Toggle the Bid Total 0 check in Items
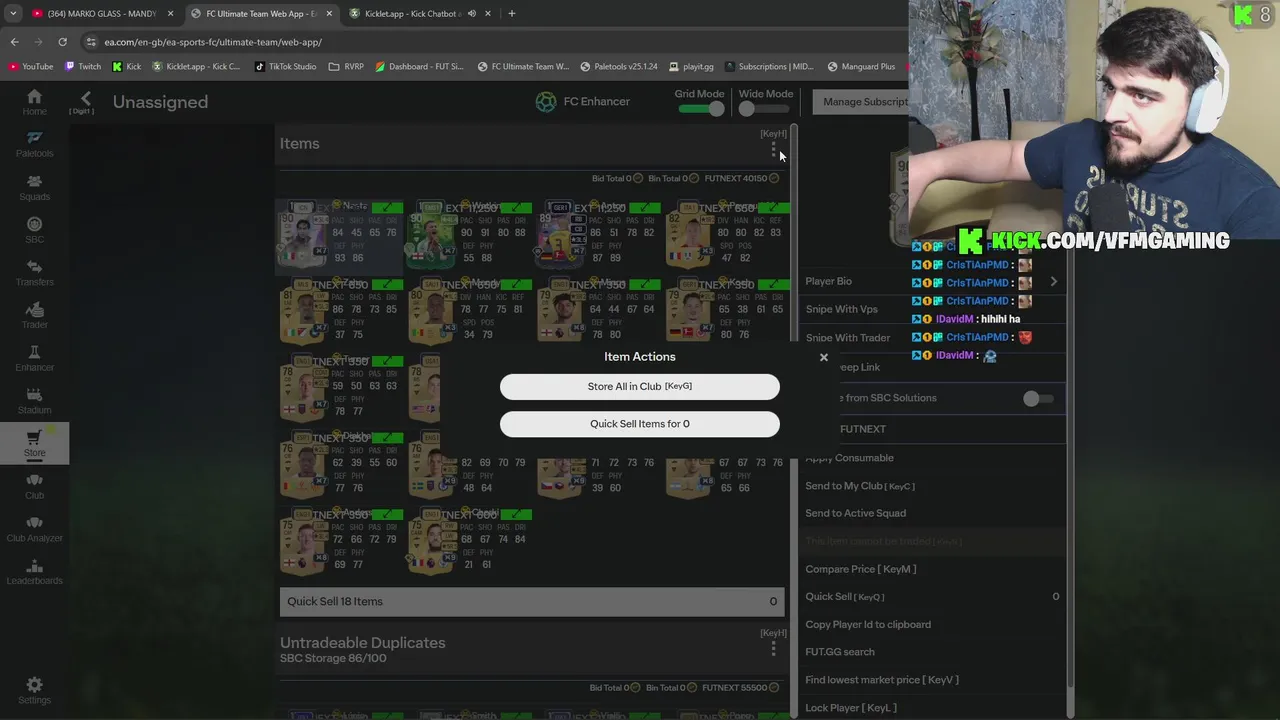The height and width of the screenshot is (720, 1280). click(638, 179)
